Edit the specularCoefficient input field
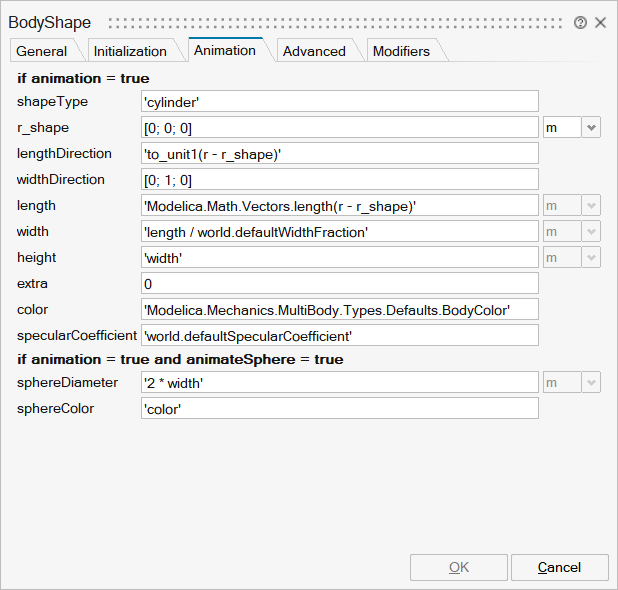The width and height of the screenshot is (618, 590). (340, 335)
